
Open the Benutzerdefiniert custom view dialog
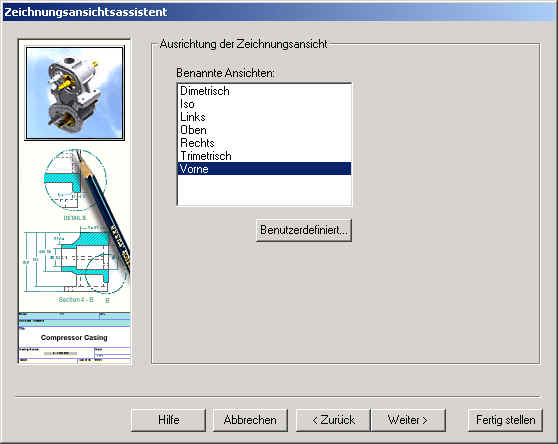[304, 230]
